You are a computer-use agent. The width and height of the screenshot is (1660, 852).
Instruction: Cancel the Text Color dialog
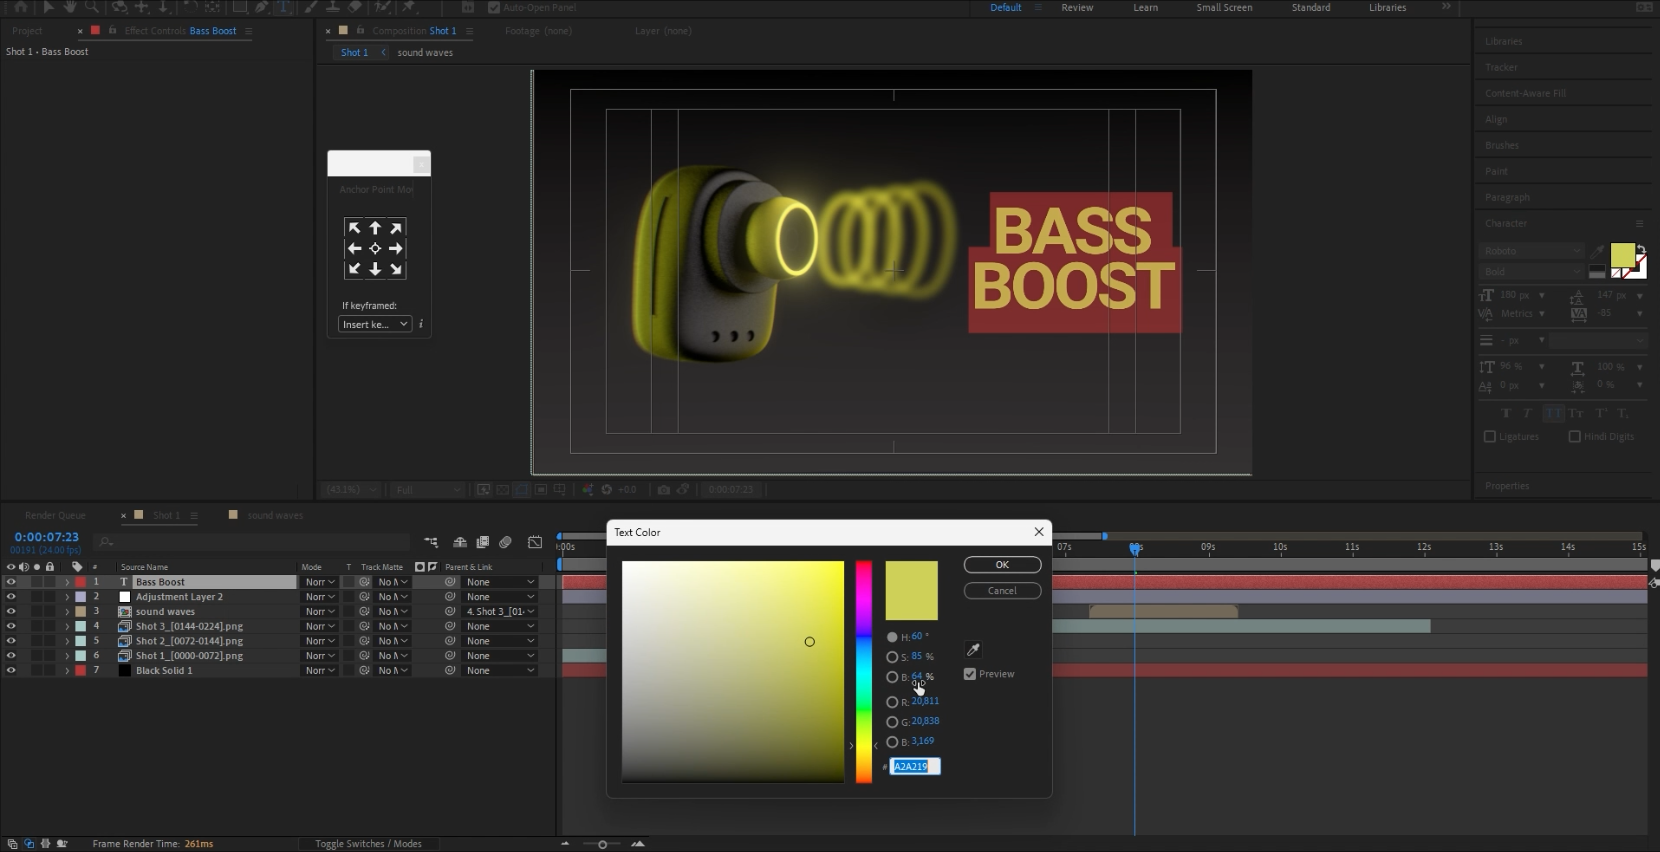[x=1002, y=591]
